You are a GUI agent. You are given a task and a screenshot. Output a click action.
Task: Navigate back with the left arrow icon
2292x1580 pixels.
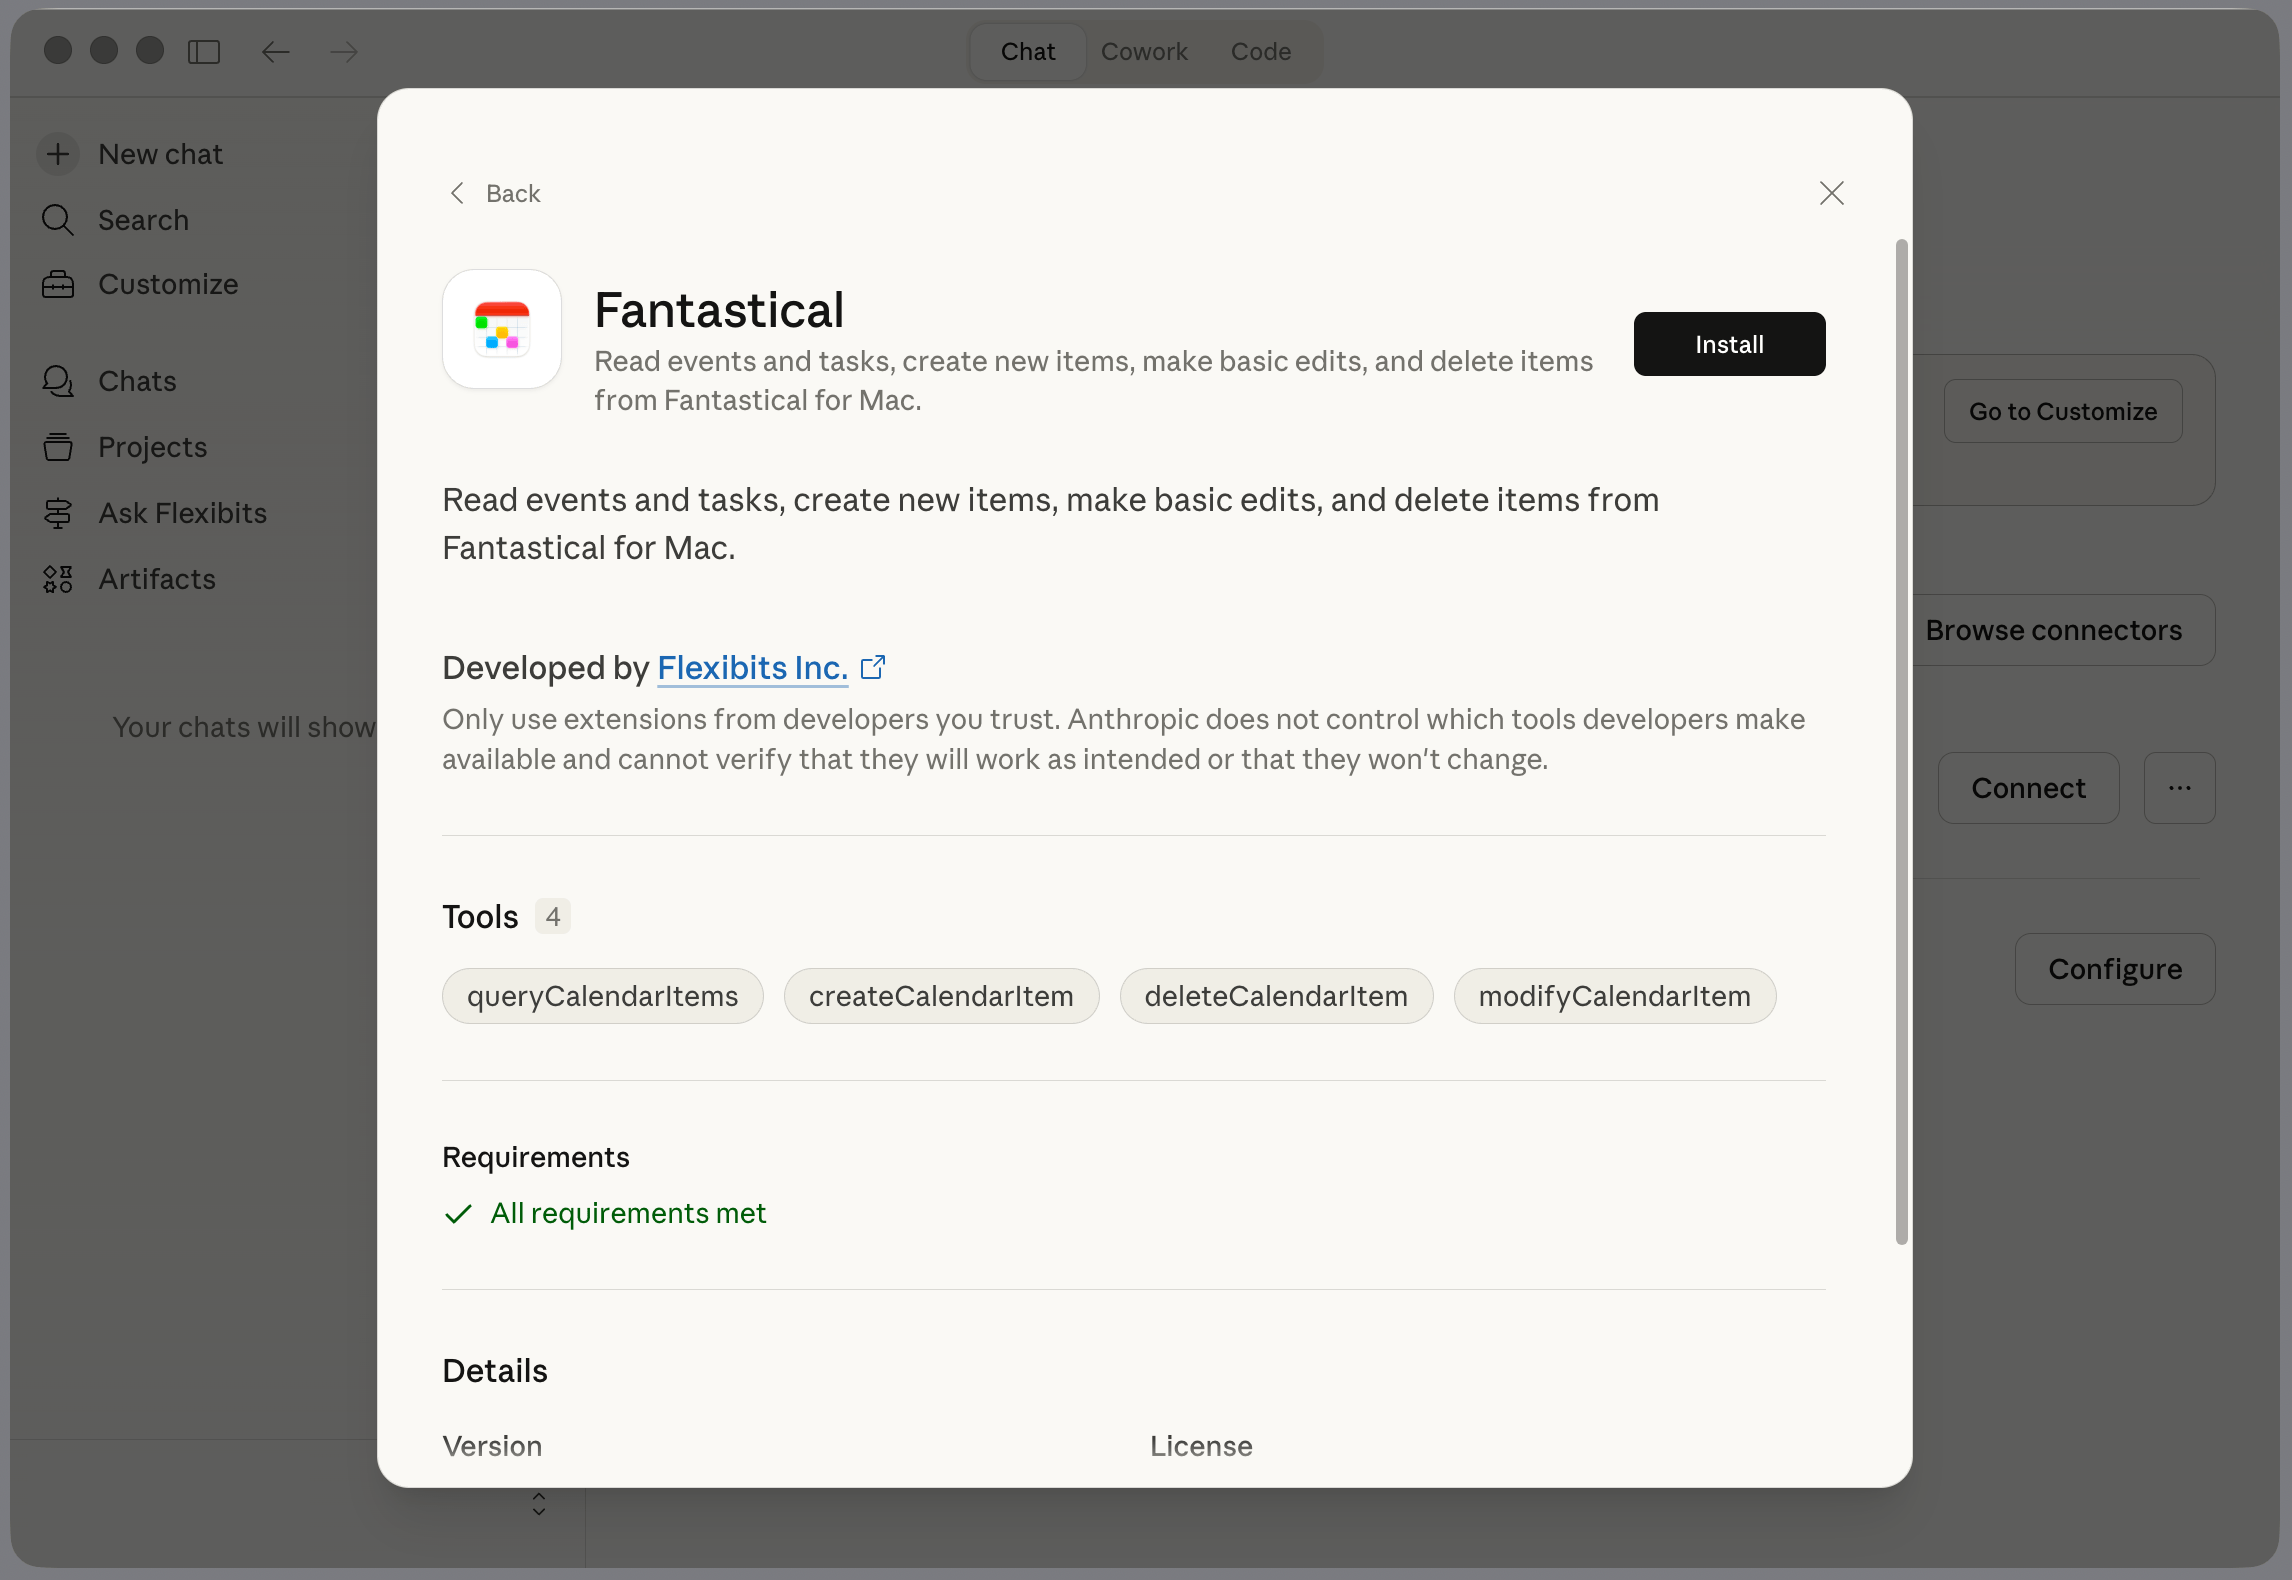pos(275,52)
